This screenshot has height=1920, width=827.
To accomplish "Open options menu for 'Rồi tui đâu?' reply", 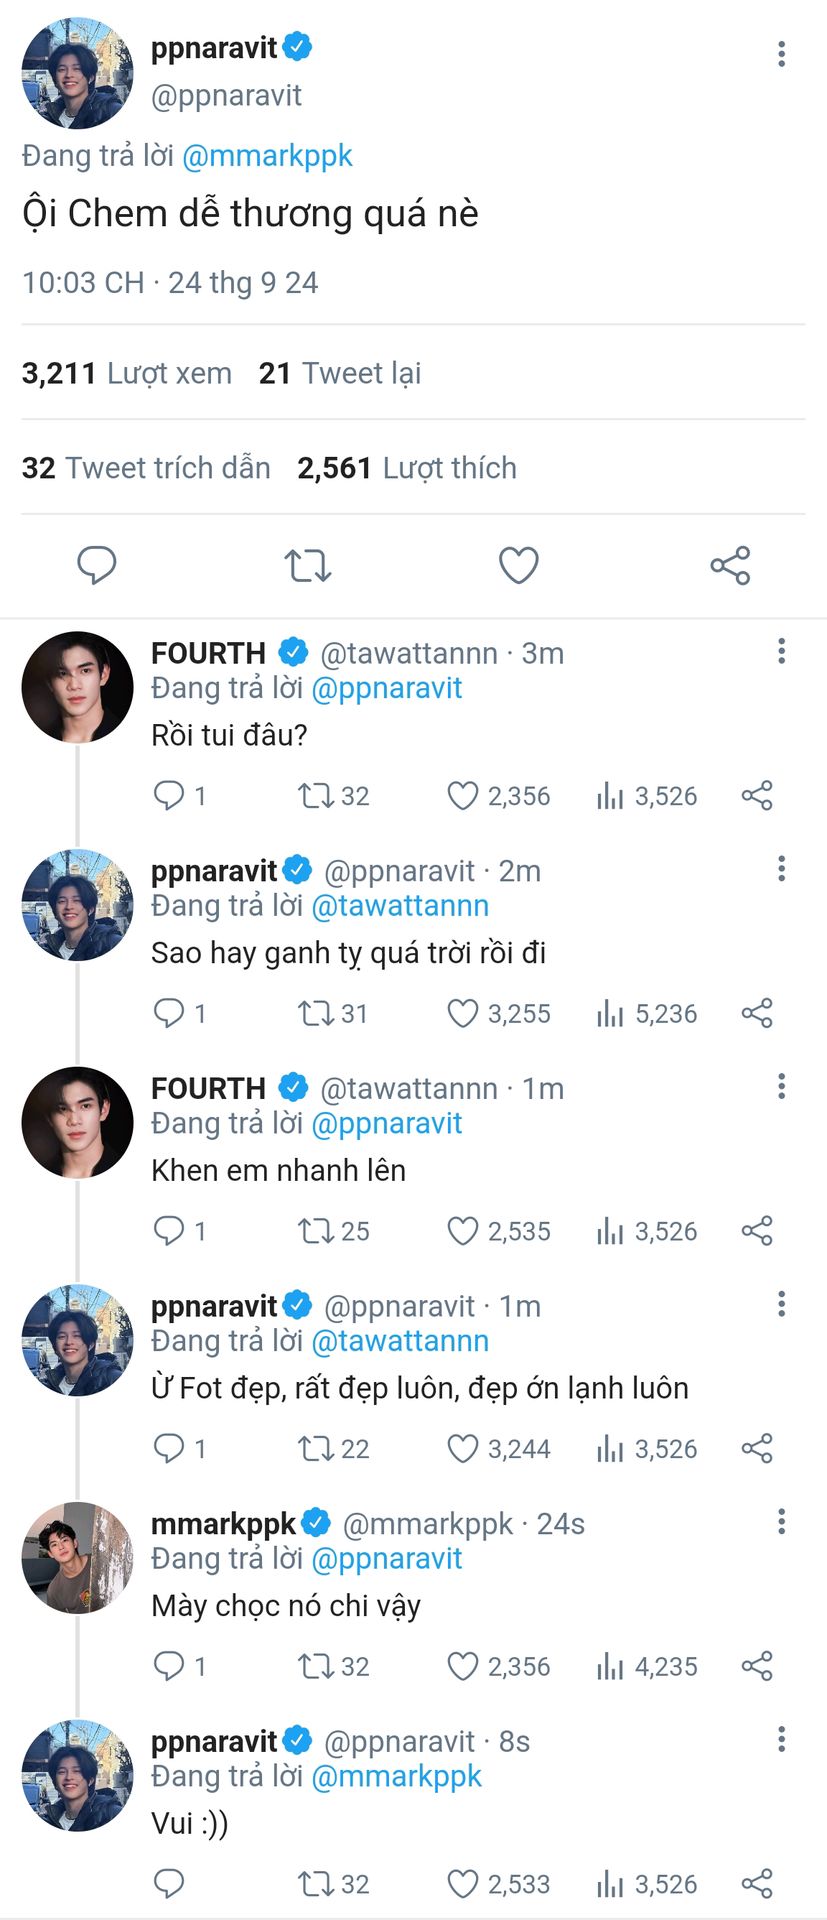I will click(781, 651).
